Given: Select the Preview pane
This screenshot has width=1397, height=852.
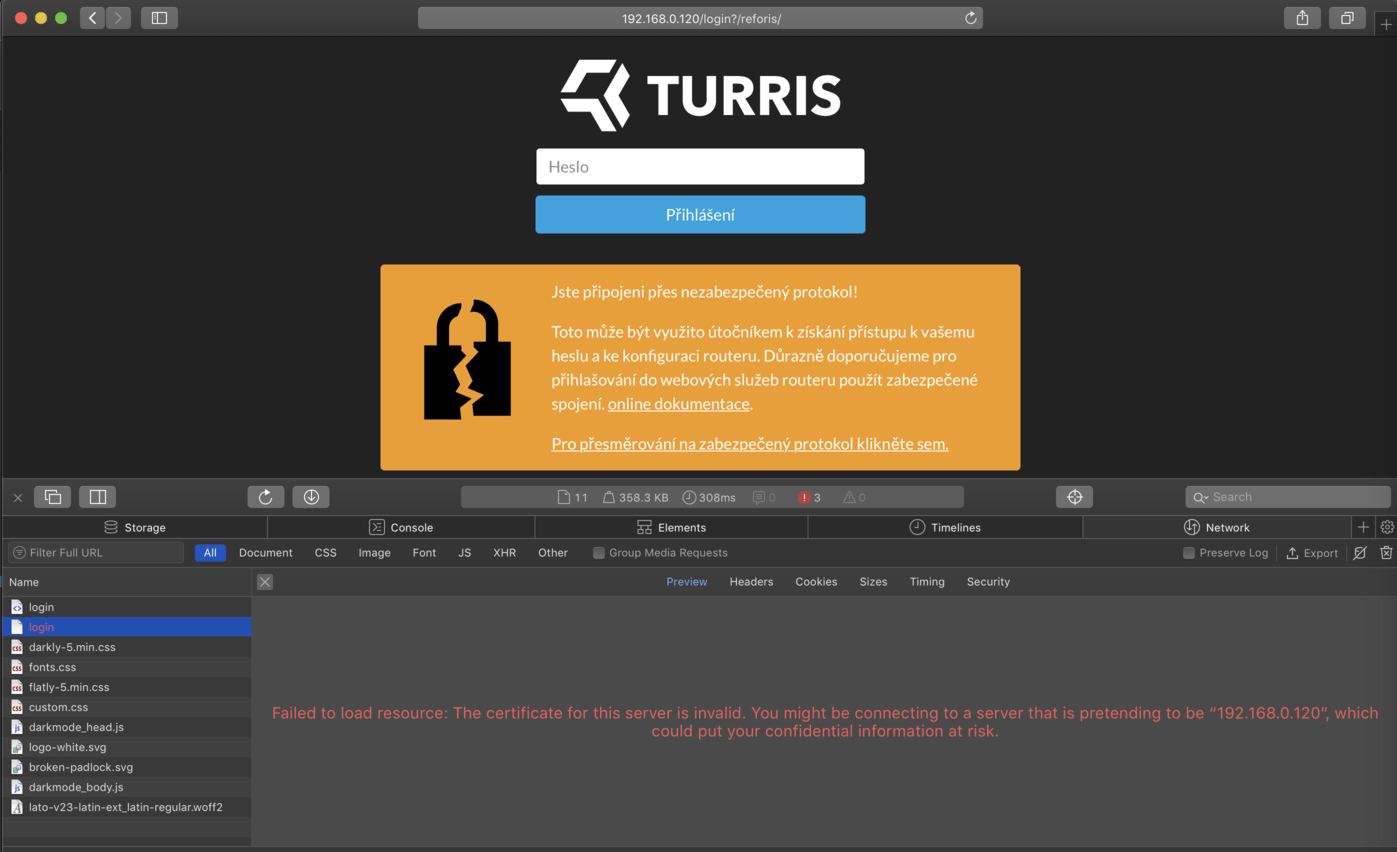Looking at the screenshot, I should (x=687, y=582).
